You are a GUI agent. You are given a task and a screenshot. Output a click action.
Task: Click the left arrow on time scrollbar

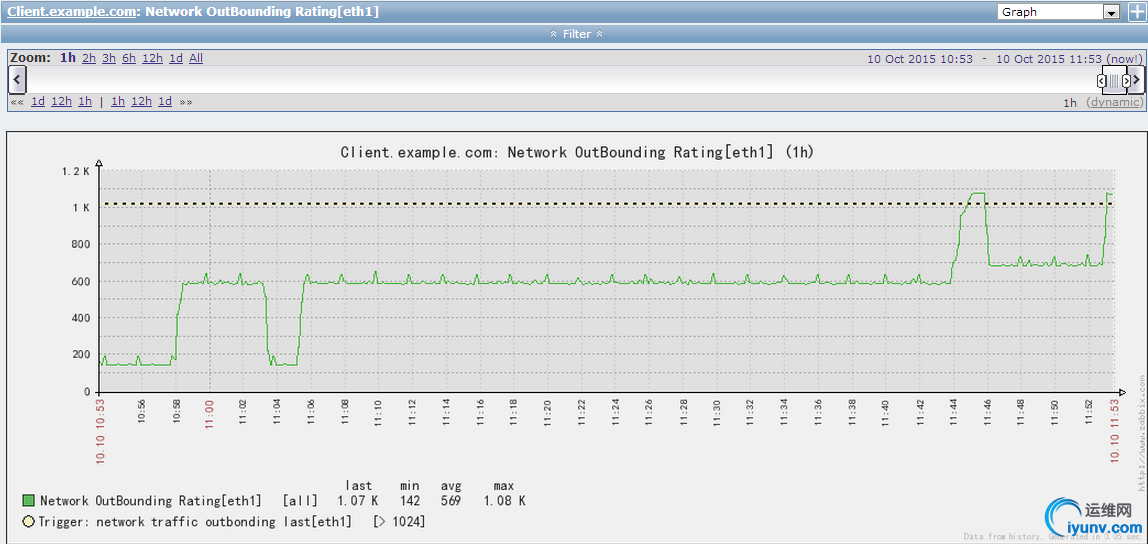[17, 79]
